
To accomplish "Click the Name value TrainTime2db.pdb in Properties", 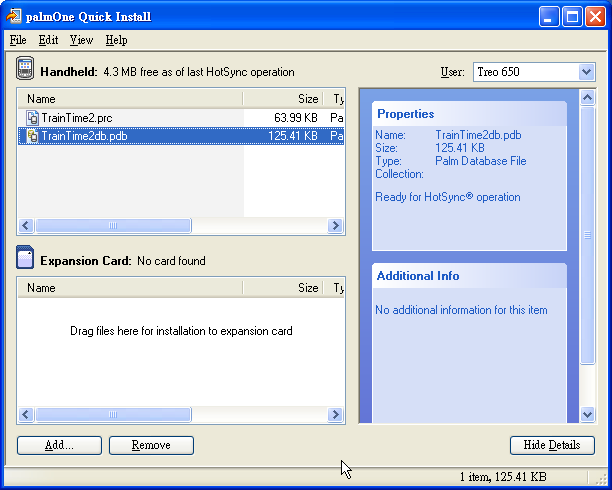I will 478,135.
